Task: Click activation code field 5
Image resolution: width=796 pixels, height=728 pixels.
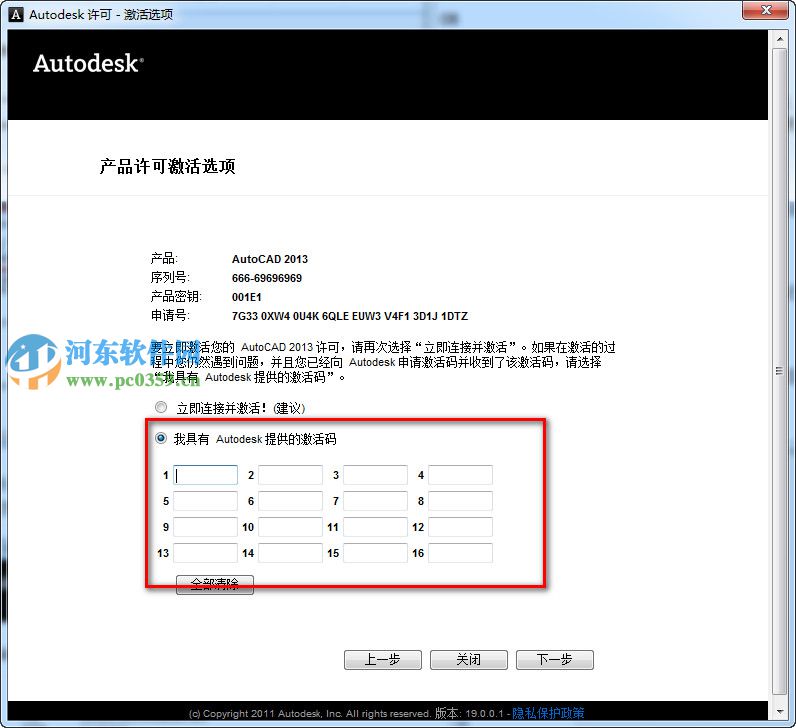Action: pyautogui.click(x=205, y=501)
